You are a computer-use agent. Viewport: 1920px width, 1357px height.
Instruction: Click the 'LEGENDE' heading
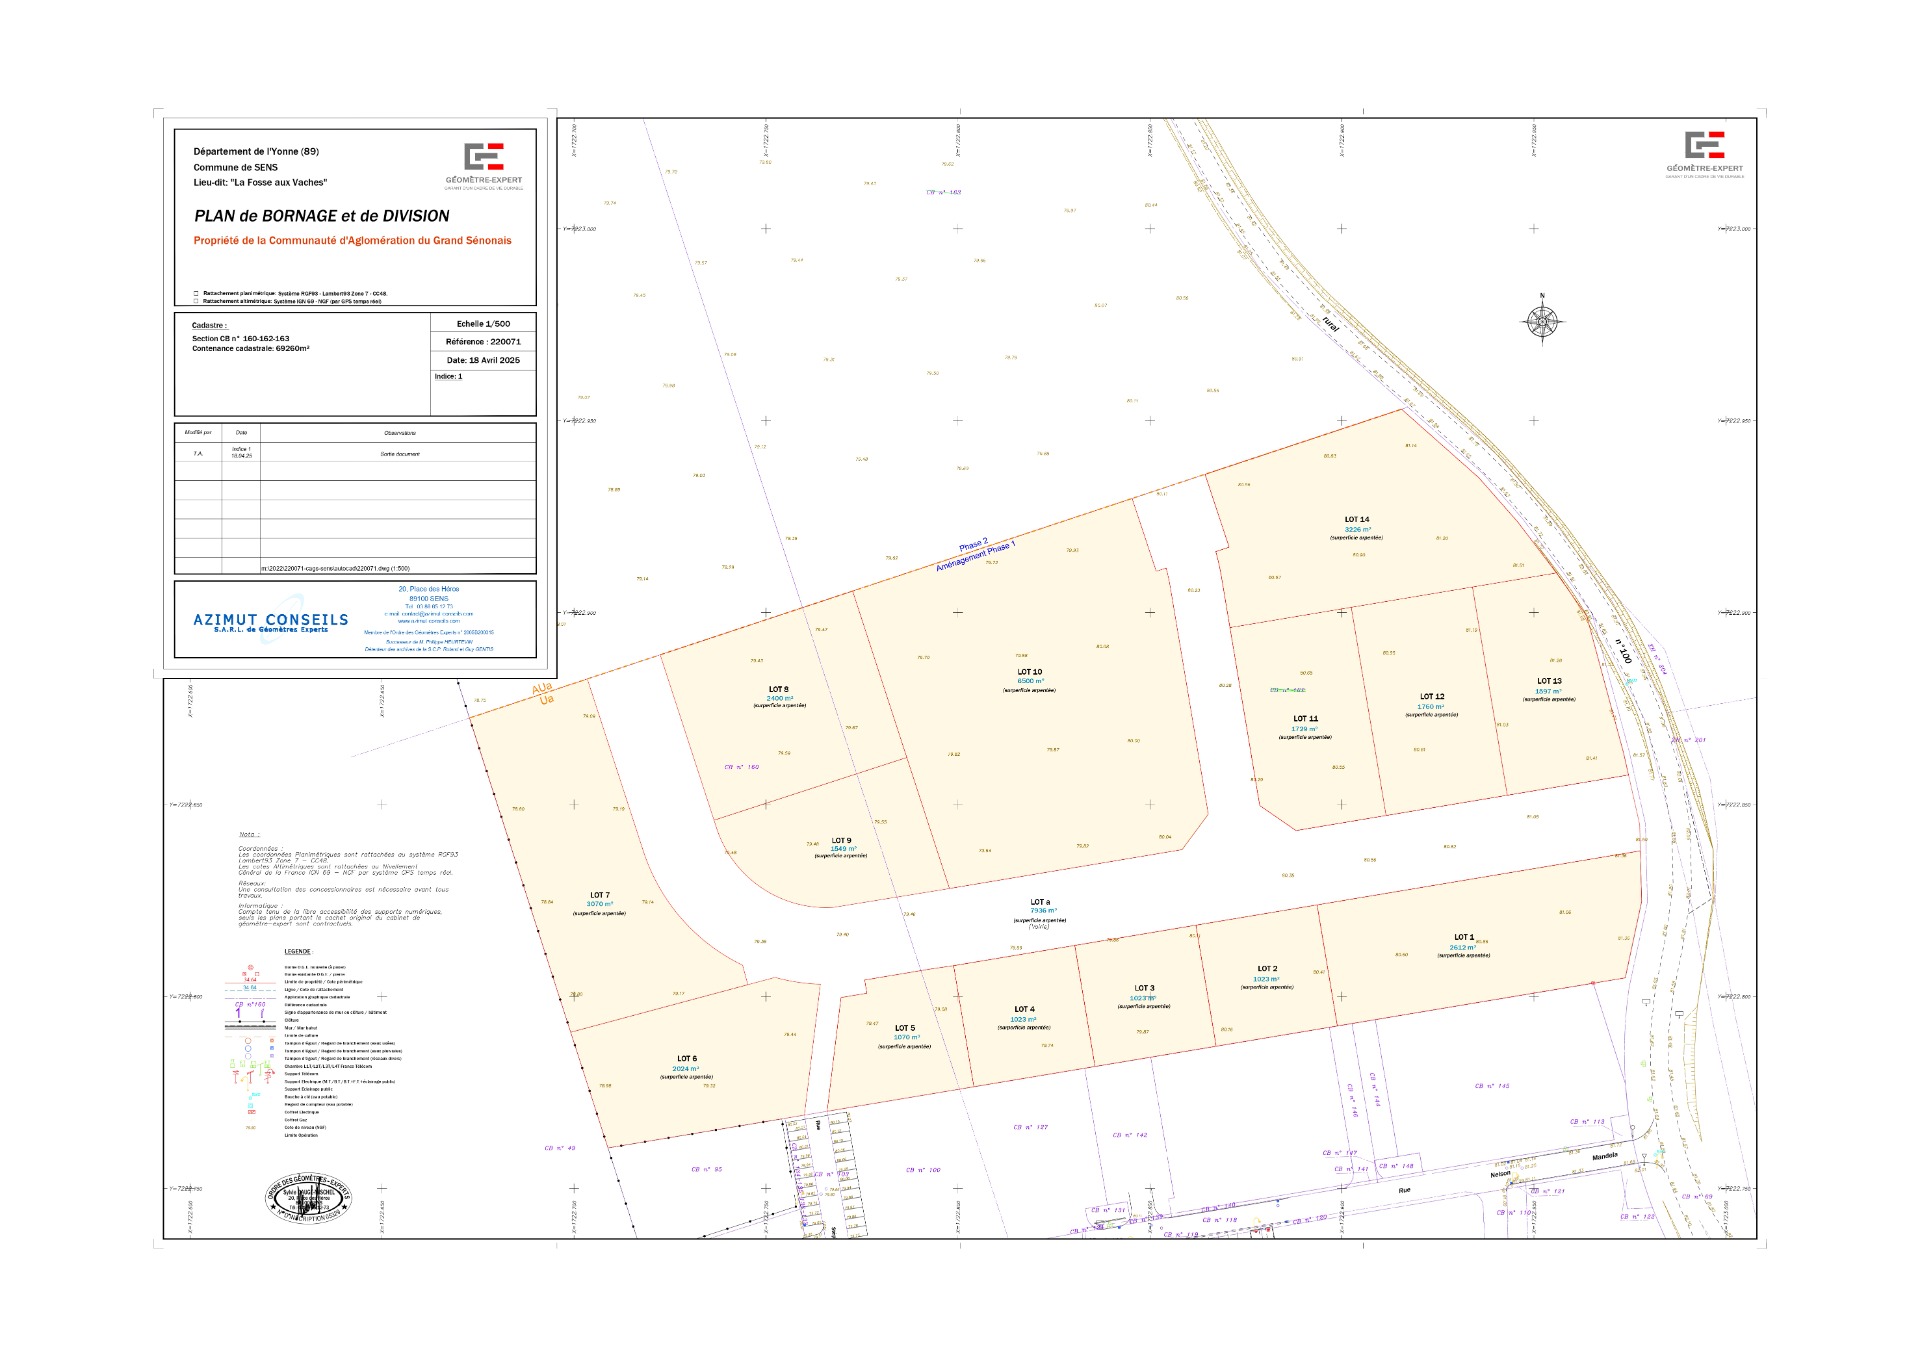(297, 952)
